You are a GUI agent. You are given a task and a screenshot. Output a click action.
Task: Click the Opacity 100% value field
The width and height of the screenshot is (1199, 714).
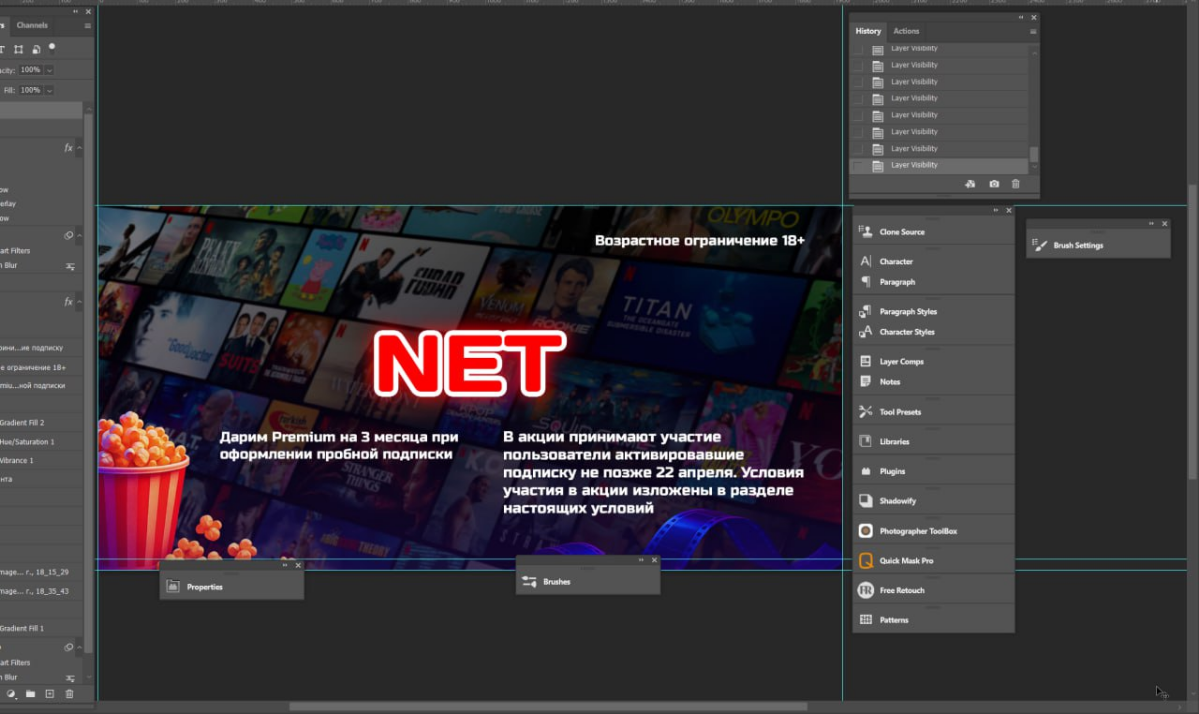pyautogui.click(x=30, y=70)
